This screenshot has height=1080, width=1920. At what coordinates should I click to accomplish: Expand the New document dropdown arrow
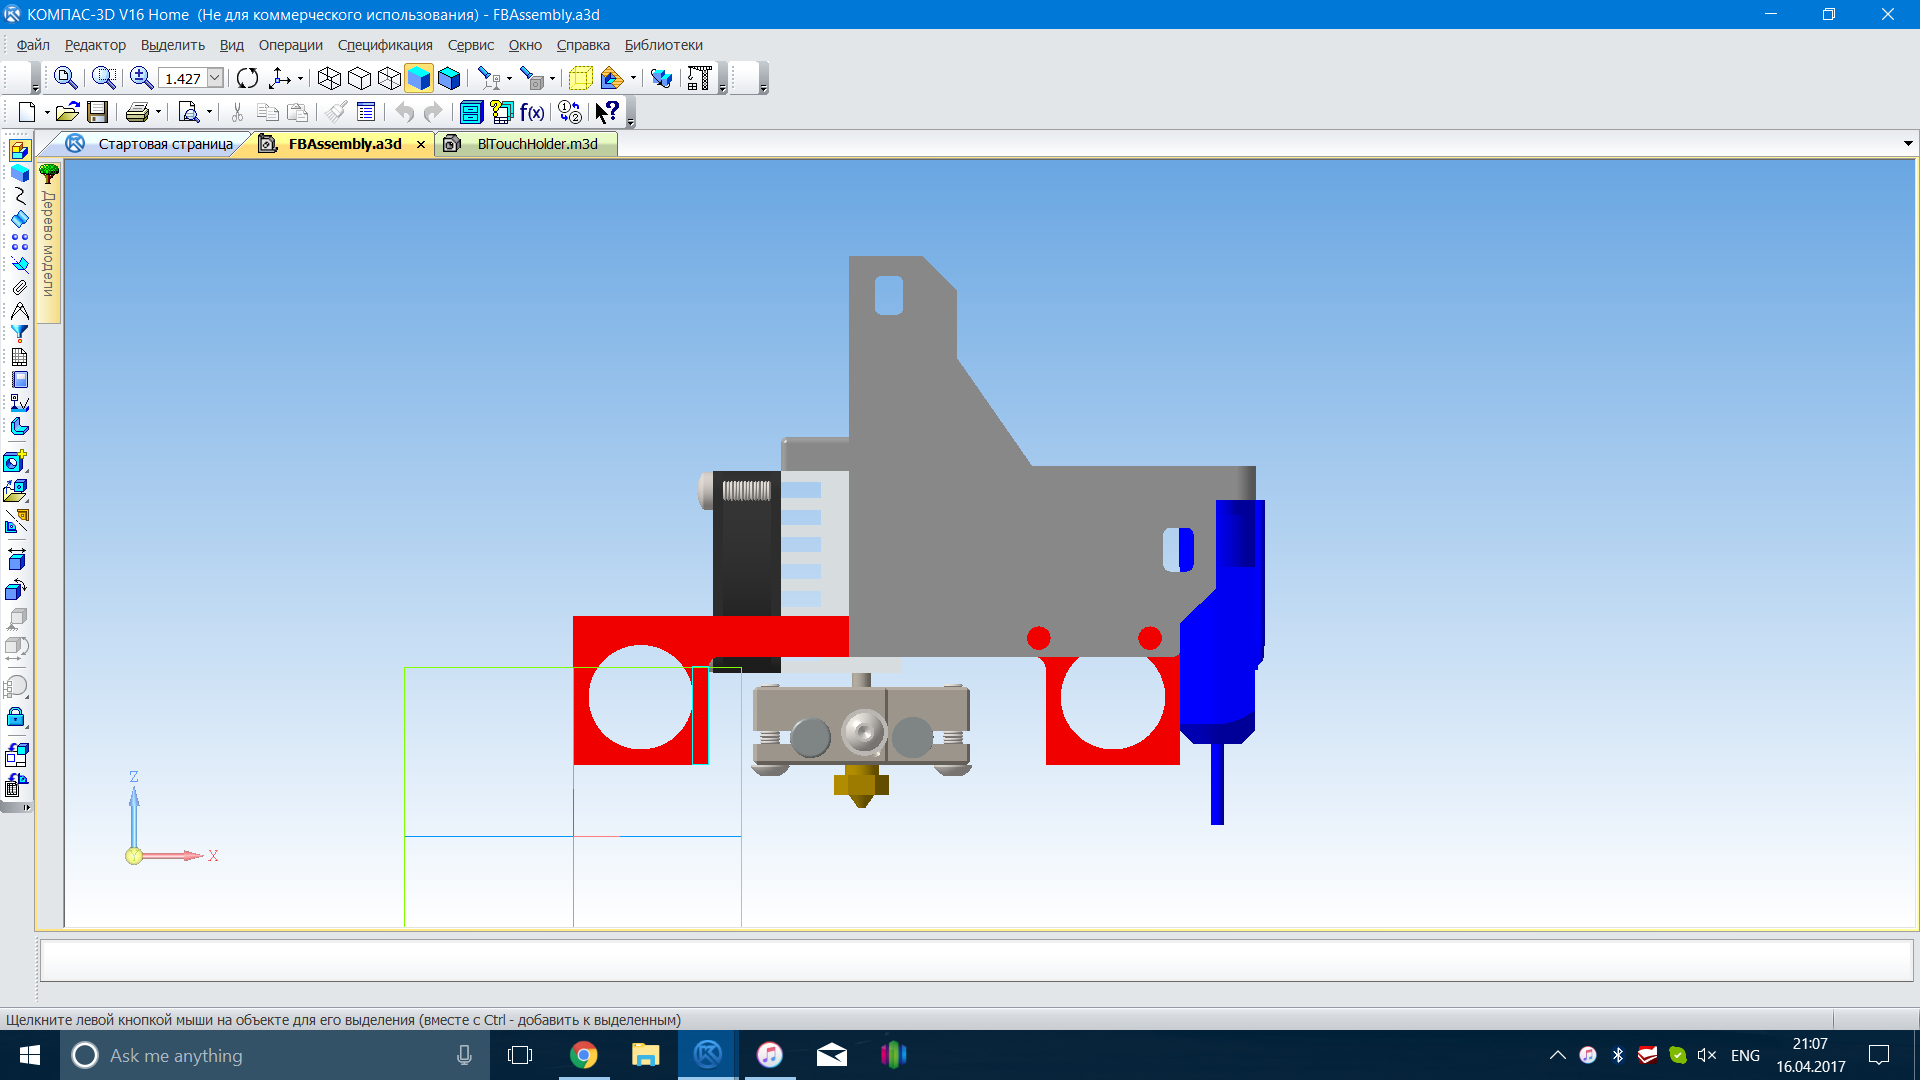46,112
